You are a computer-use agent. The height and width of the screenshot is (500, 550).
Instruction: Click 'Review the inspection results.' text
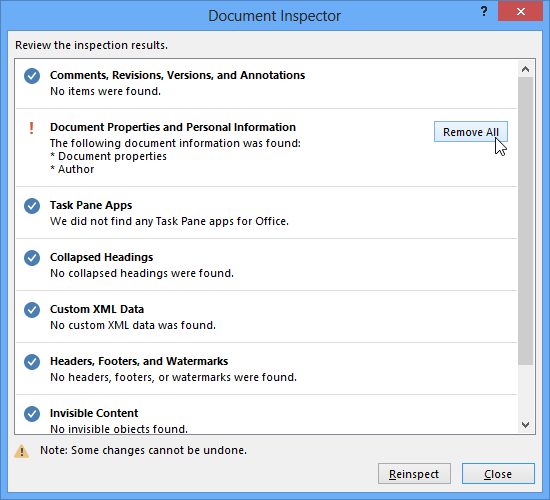click(x=92, y=45)
